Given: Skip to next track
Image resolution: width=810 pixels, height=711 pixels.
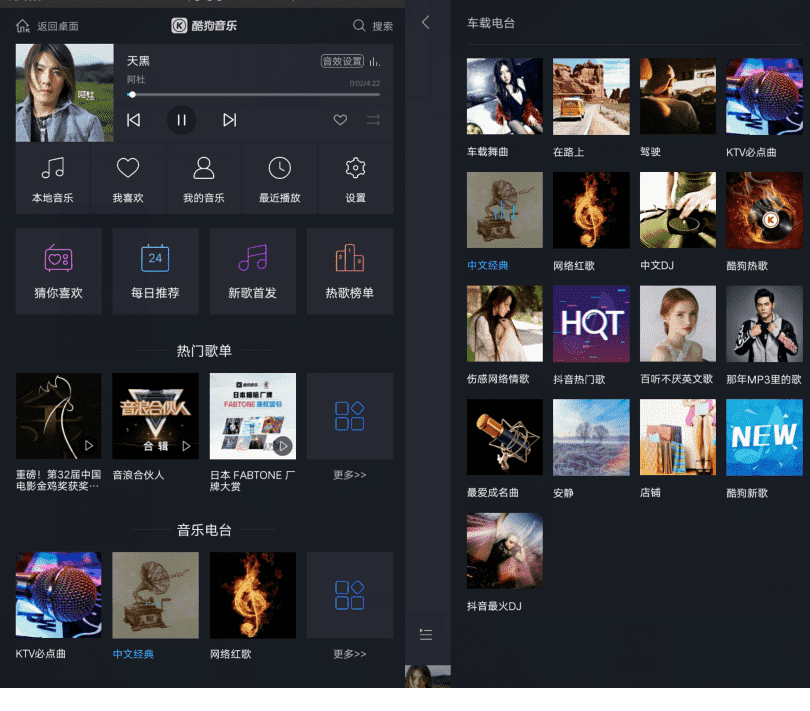Looking at the screenshot, I should pos(229,120).
